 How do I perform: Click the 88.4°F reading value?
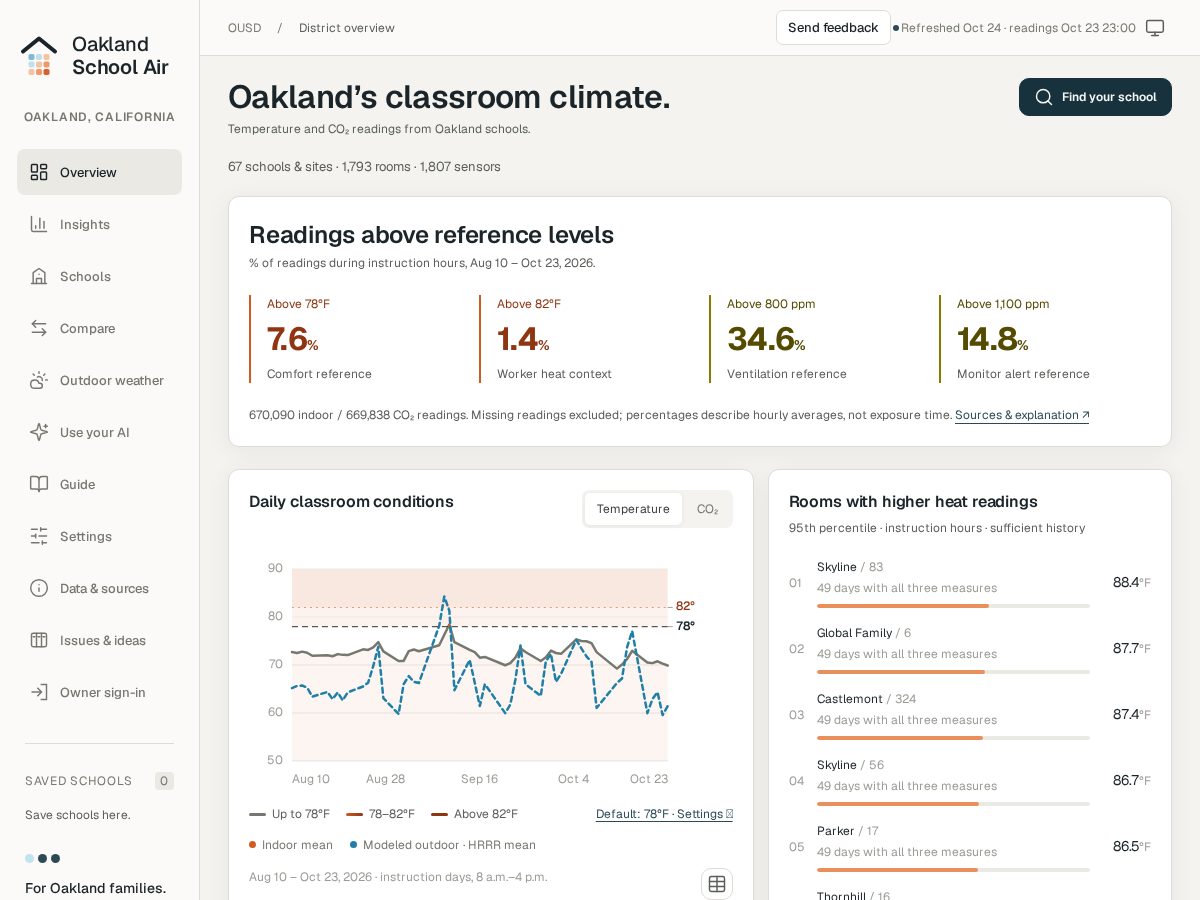(x=1131, y=582)
